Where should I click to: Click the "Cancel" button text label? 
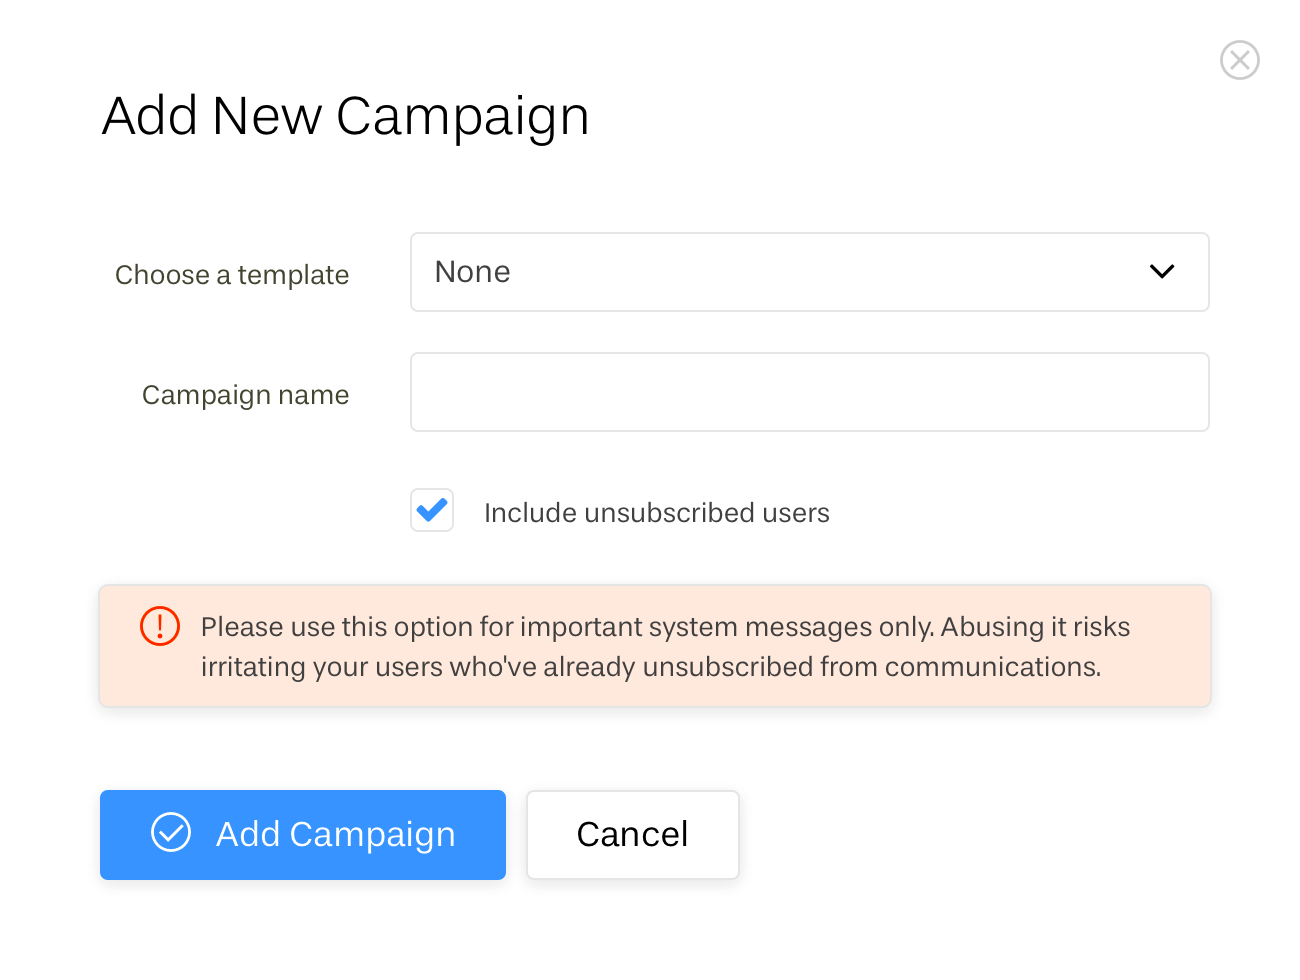632,835
